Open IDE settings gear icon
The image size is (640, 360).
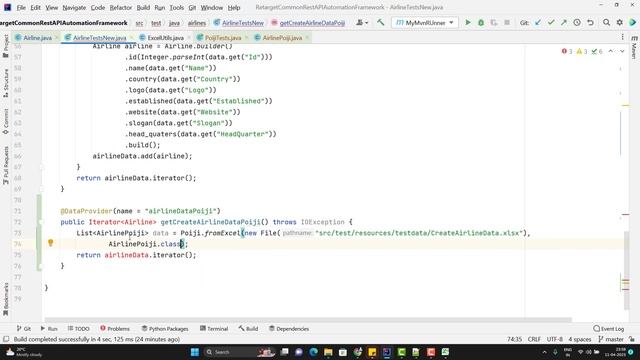pos(620,23)
